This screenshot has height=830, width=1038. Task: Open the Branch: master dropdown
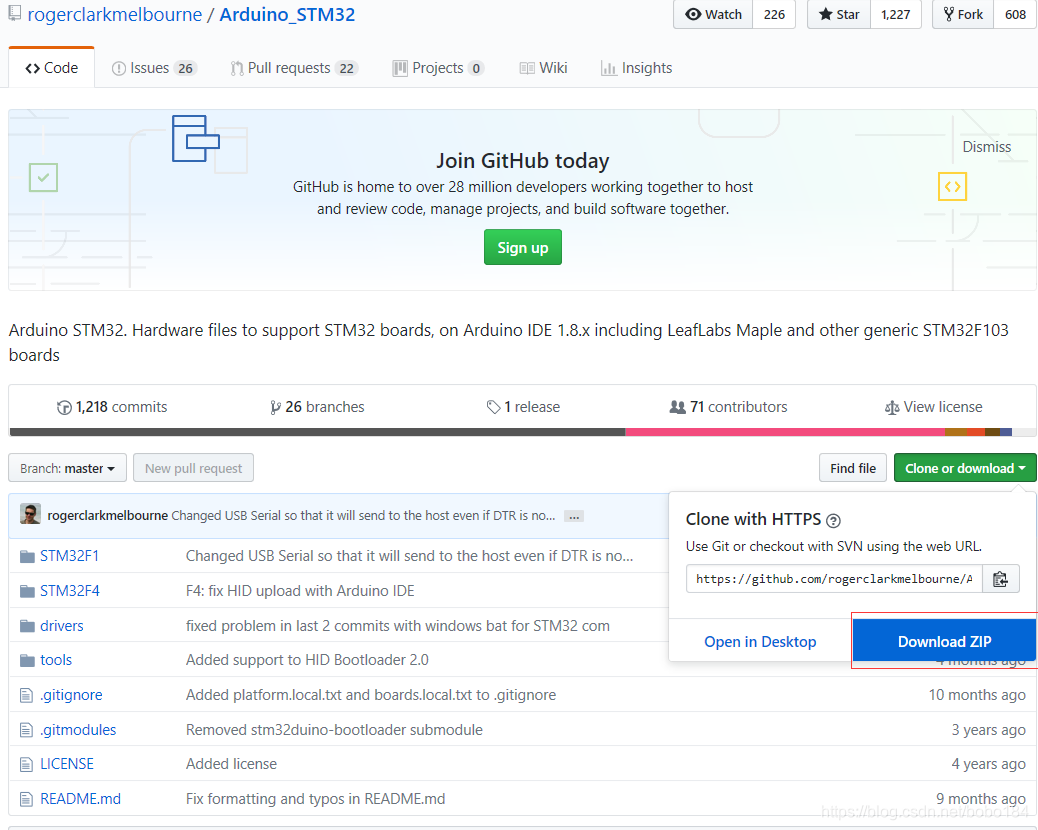pos(67,468)
